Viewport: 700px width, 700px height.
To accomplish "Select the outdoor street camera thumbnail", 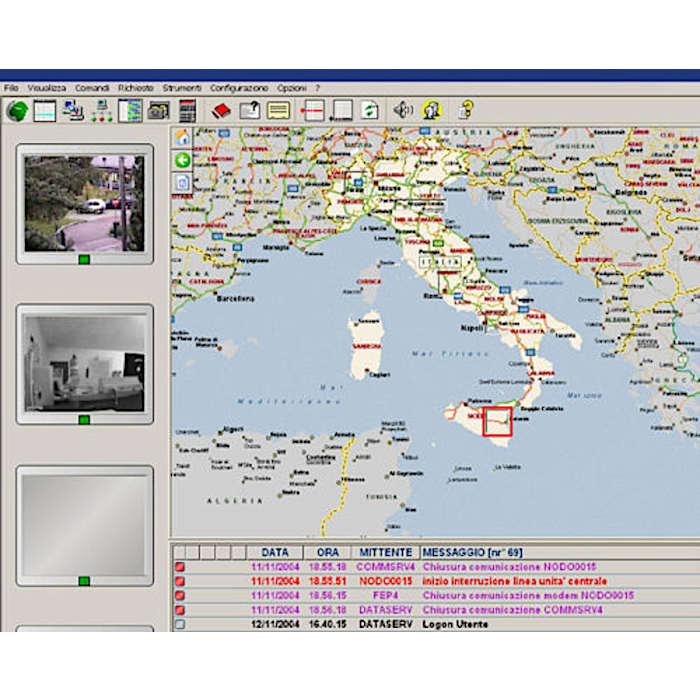I will (x=84, y=203).
